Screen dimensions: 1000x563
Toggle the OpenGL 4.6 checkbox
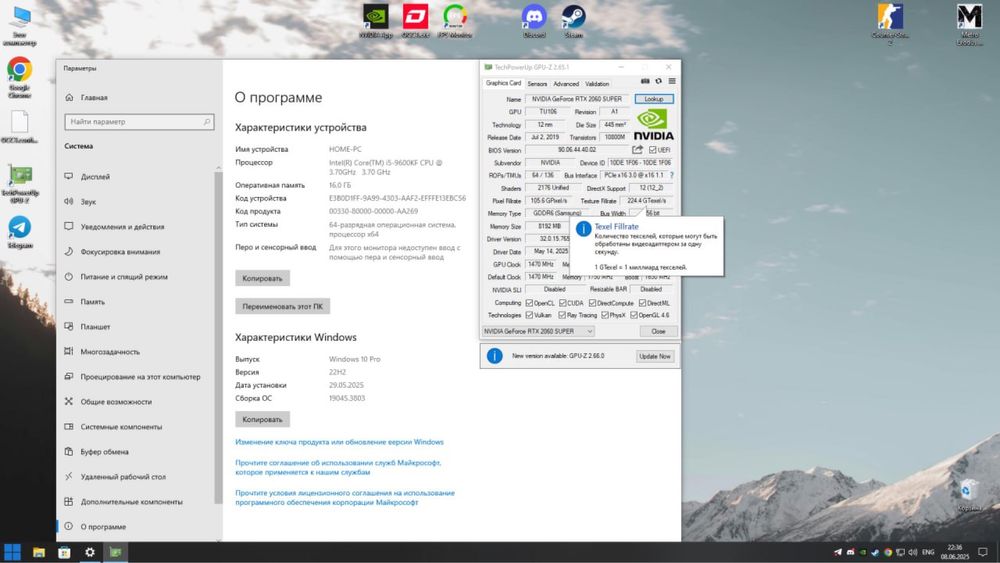pyautogui.click(x=634, y=315)
